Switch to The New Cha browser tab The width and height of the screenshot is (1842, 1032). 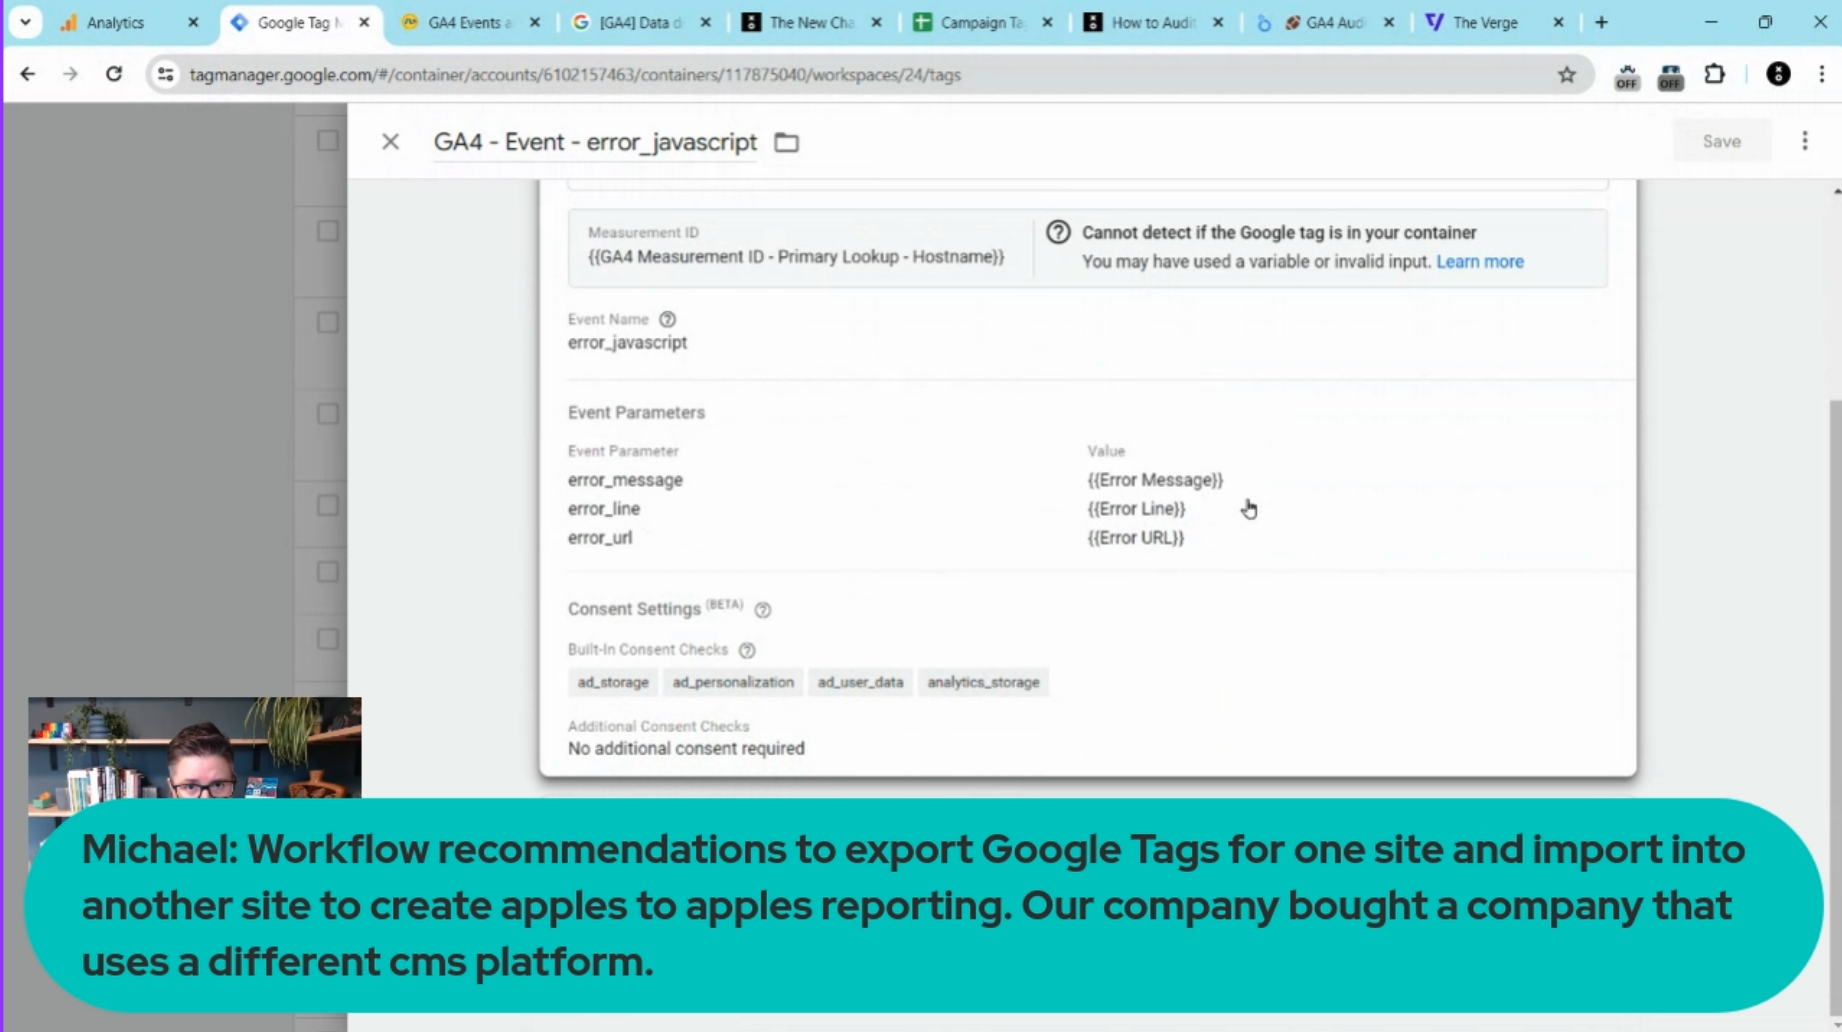[x=810, y=22]
